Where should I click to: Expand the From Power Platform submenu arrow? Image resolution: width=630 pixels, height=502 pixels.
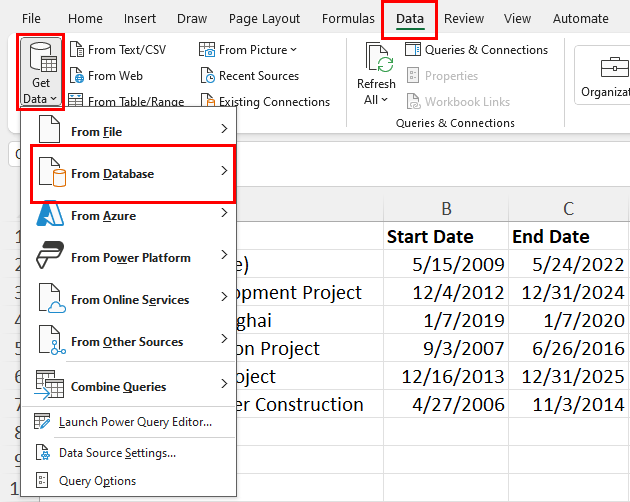point(224,254)
